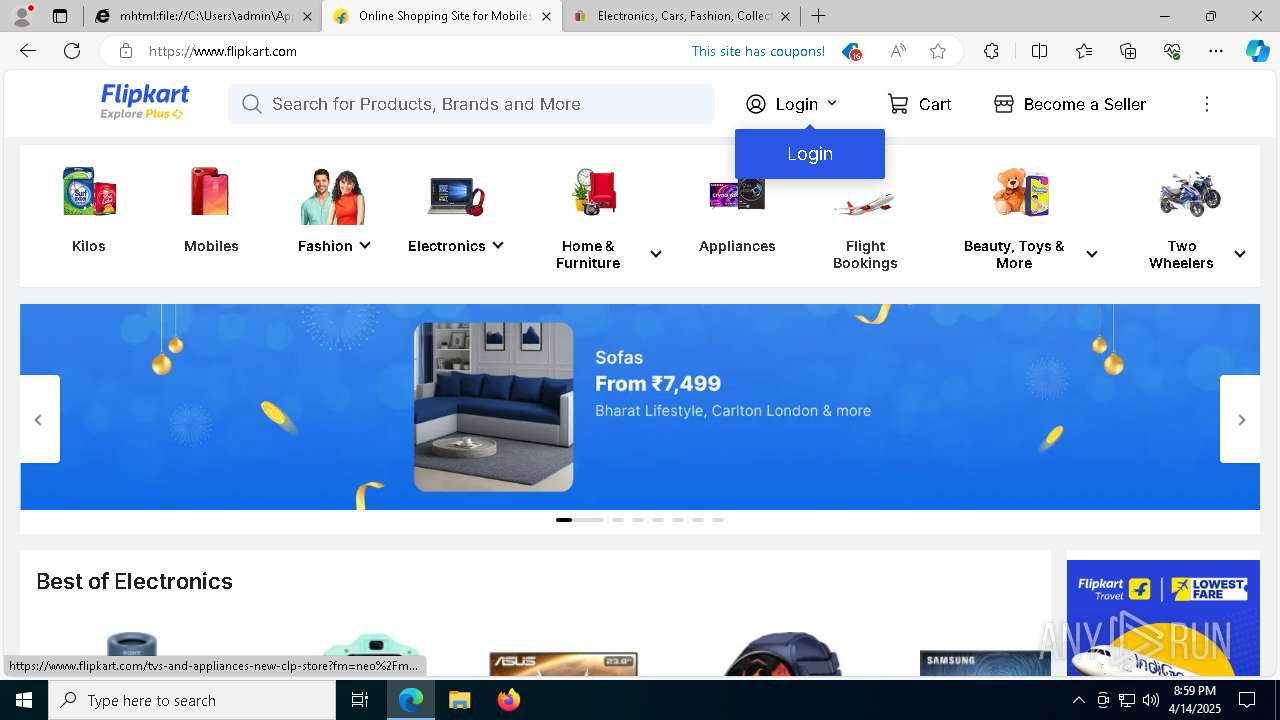Open the Mobiles category icon
The height and width of the screenshot is (720, 1280).
coord(211,192)
